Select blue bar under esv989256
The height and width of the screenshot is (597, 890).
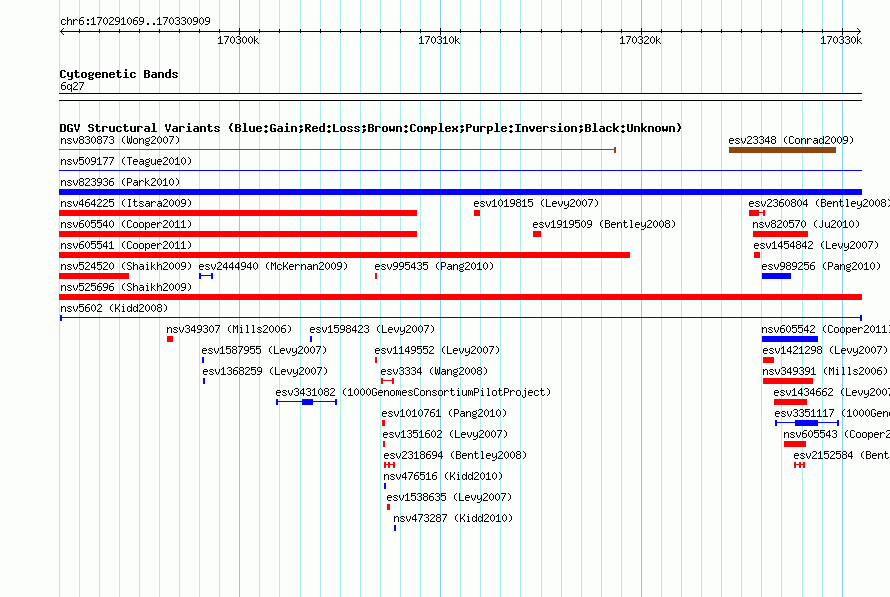[x=776, y=276]
